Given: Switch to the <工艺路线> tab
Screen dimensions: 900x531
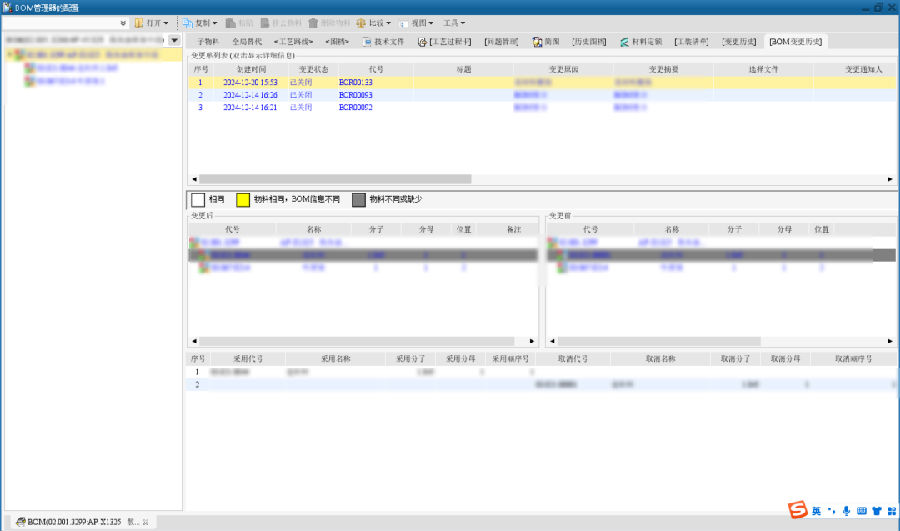Looking at the screenshot, I should (x=293, y=42).
